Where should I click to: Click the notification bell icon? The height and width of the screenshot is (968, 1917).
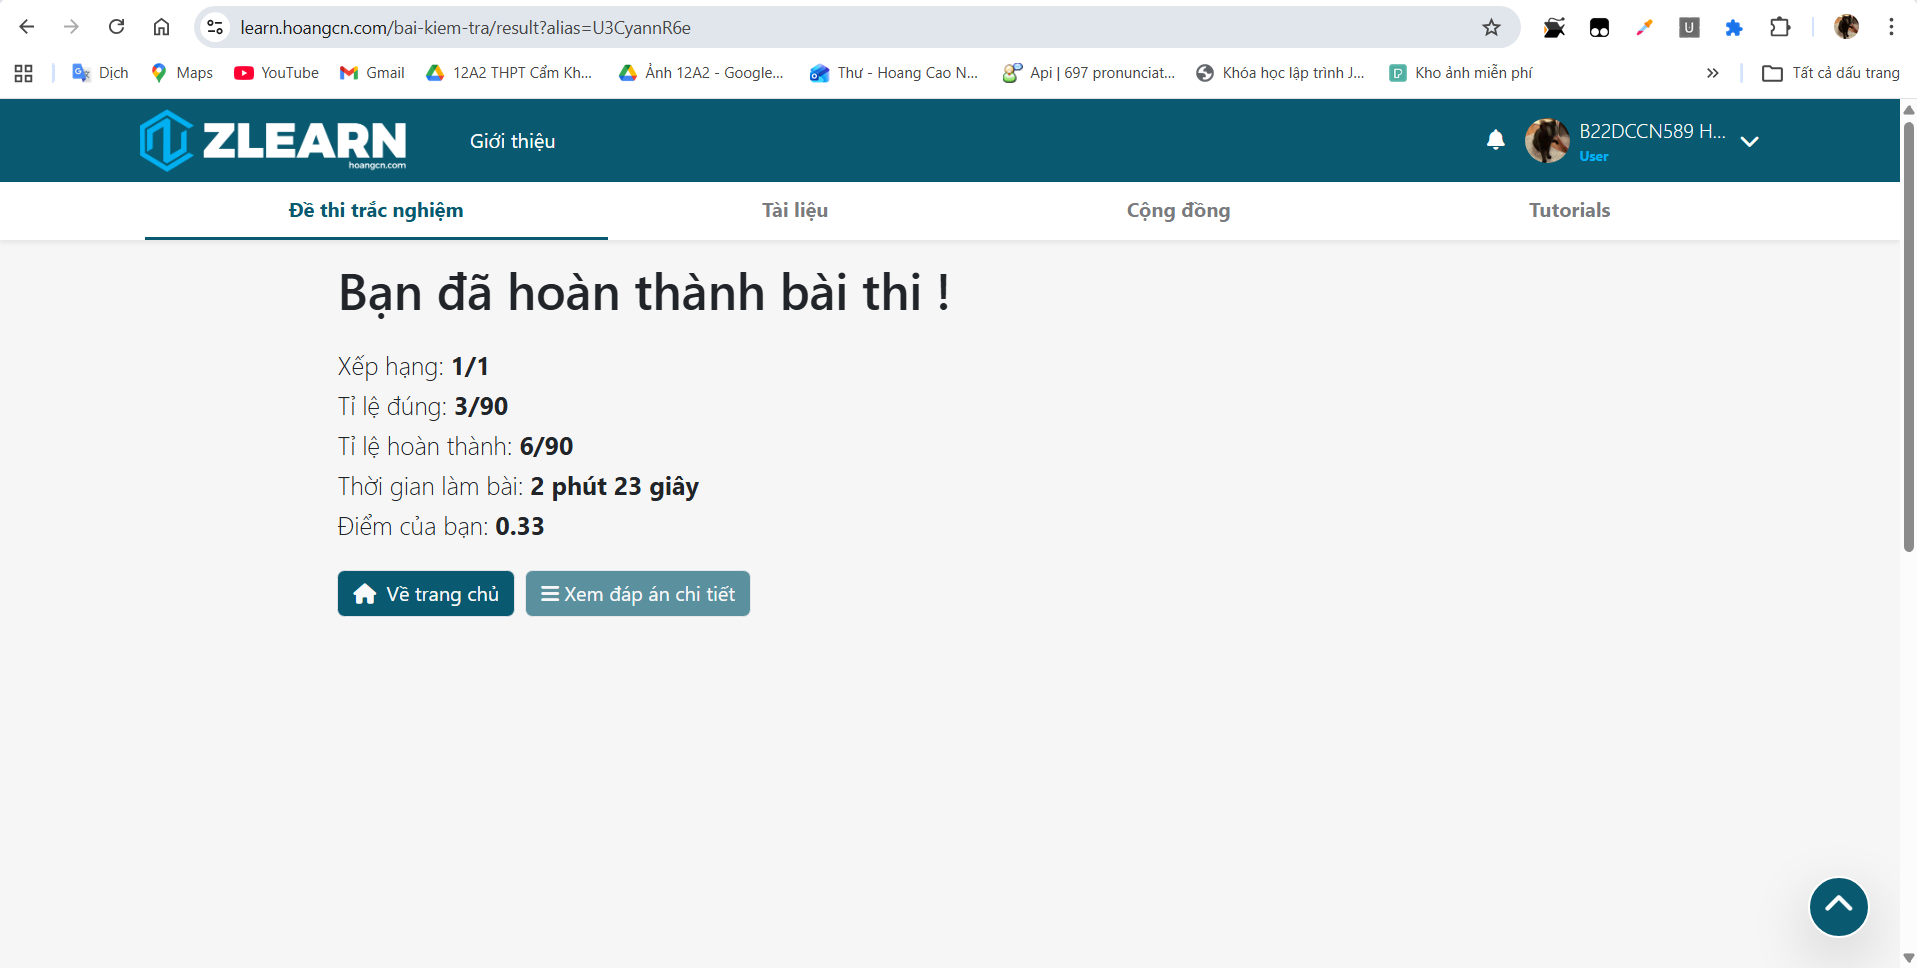point(1495,140)
